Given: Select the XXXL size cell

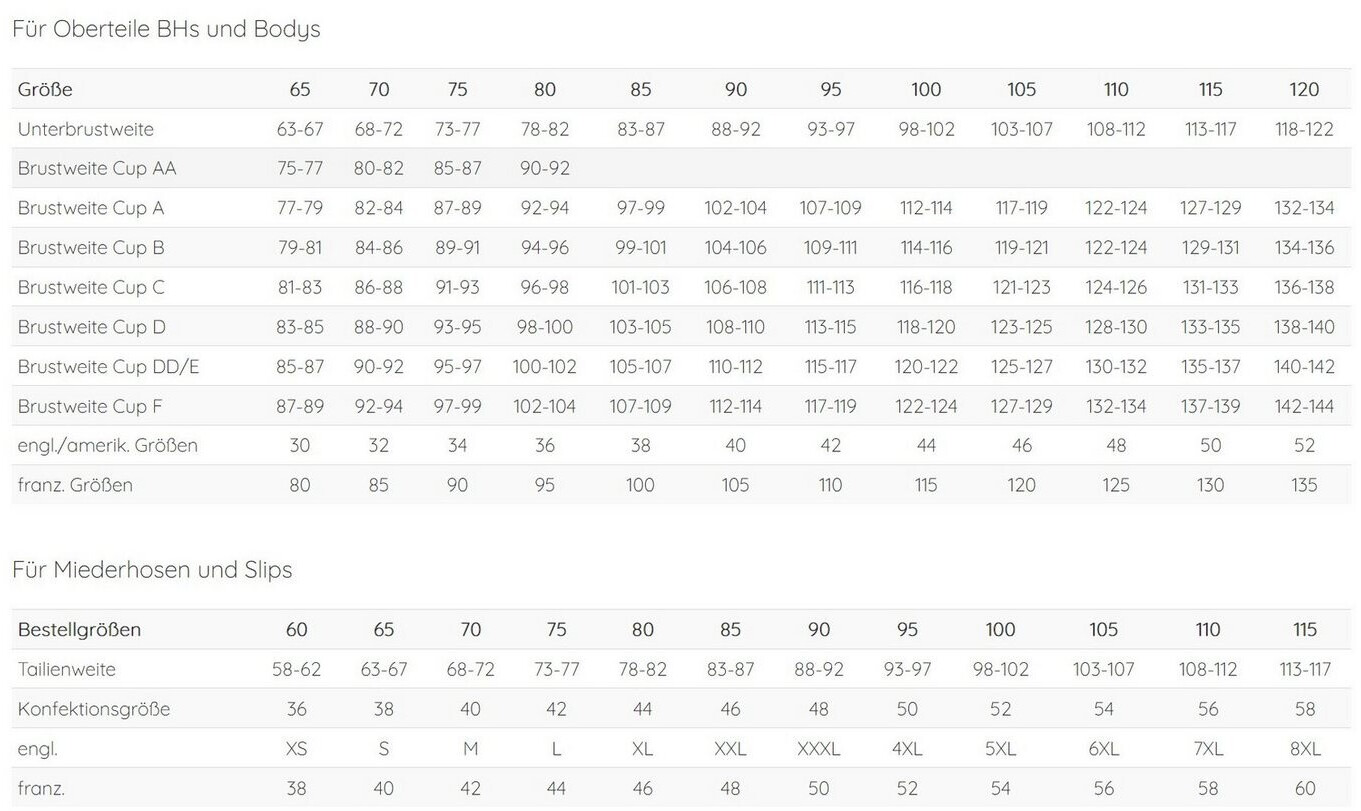Looking at the screenshot, I should pos(819,749).
